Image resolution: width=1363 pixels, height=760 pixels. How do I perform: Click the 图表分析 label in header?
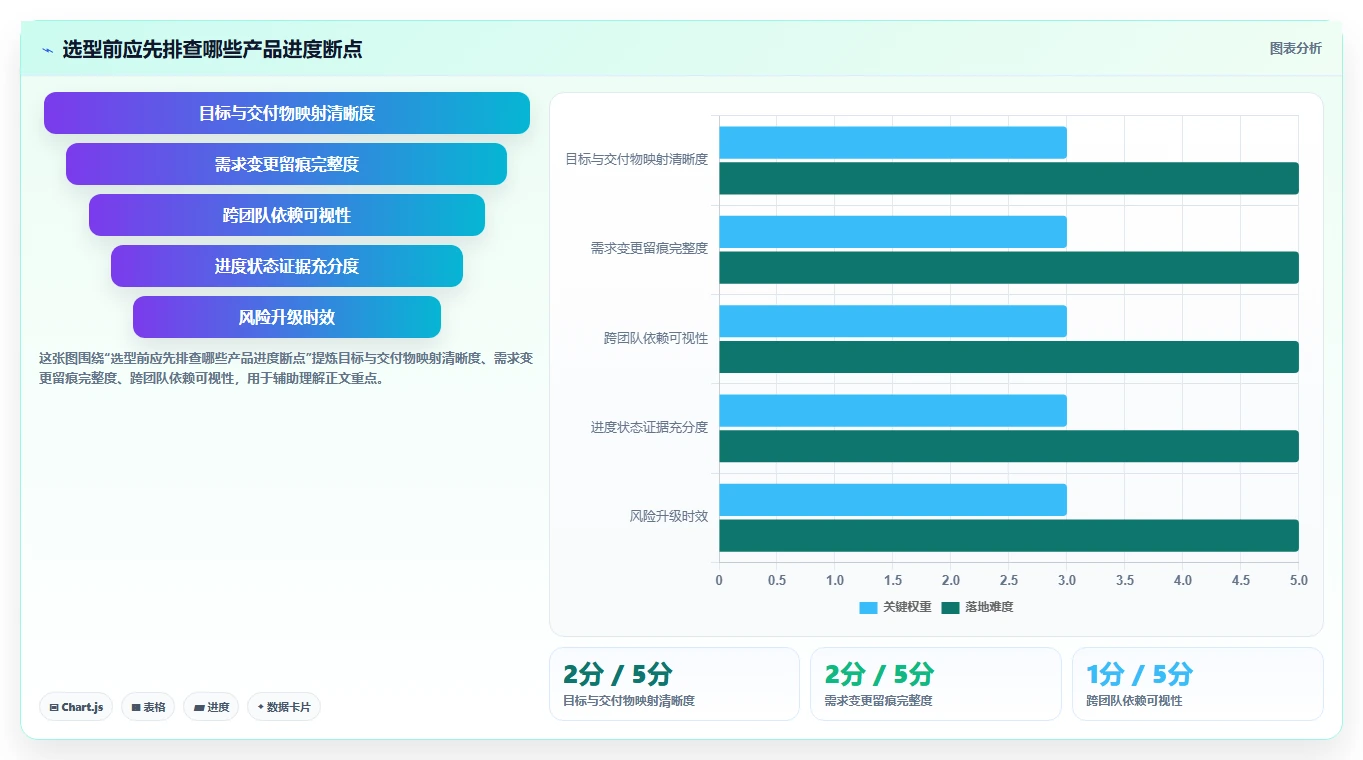click(1295, 48)
